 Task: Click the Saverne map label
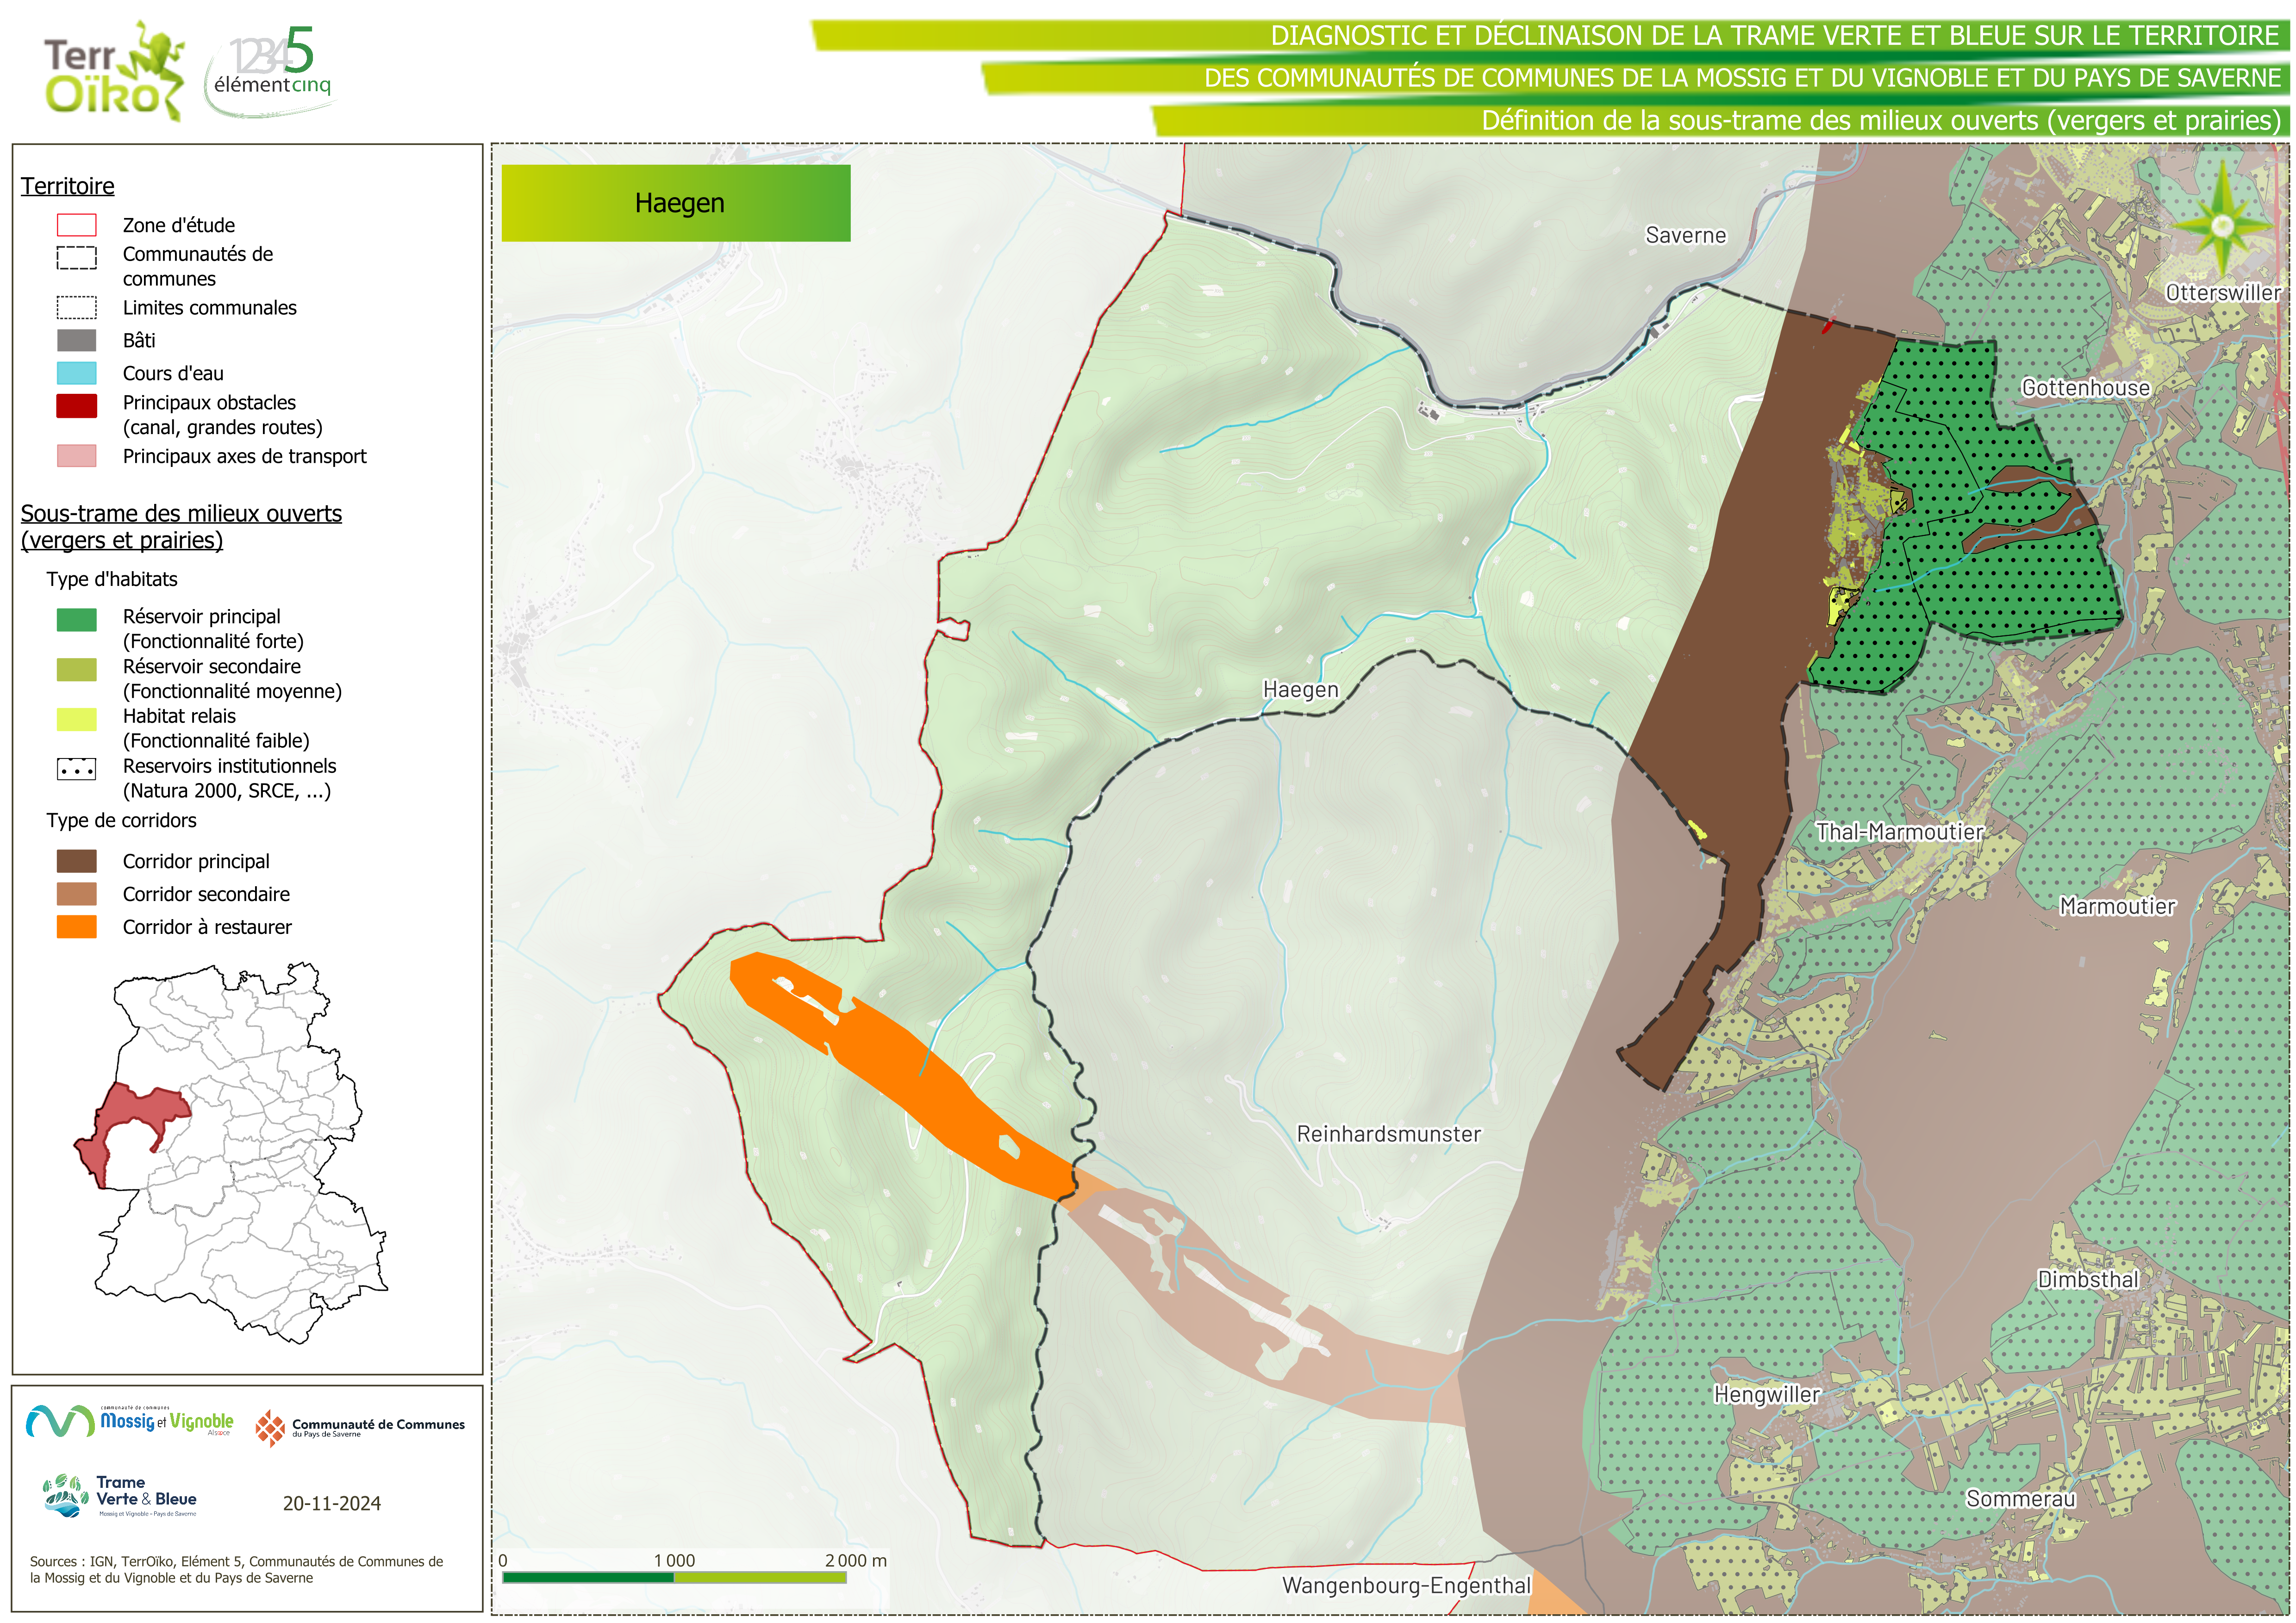[x=1685, y=235]
